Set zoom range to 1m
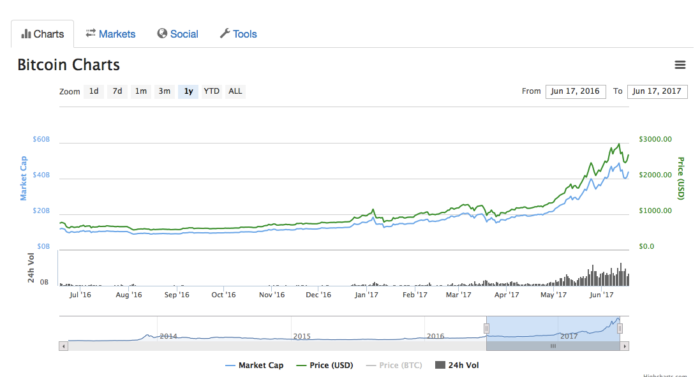The image size is (700, 377). tap(141, 92)
